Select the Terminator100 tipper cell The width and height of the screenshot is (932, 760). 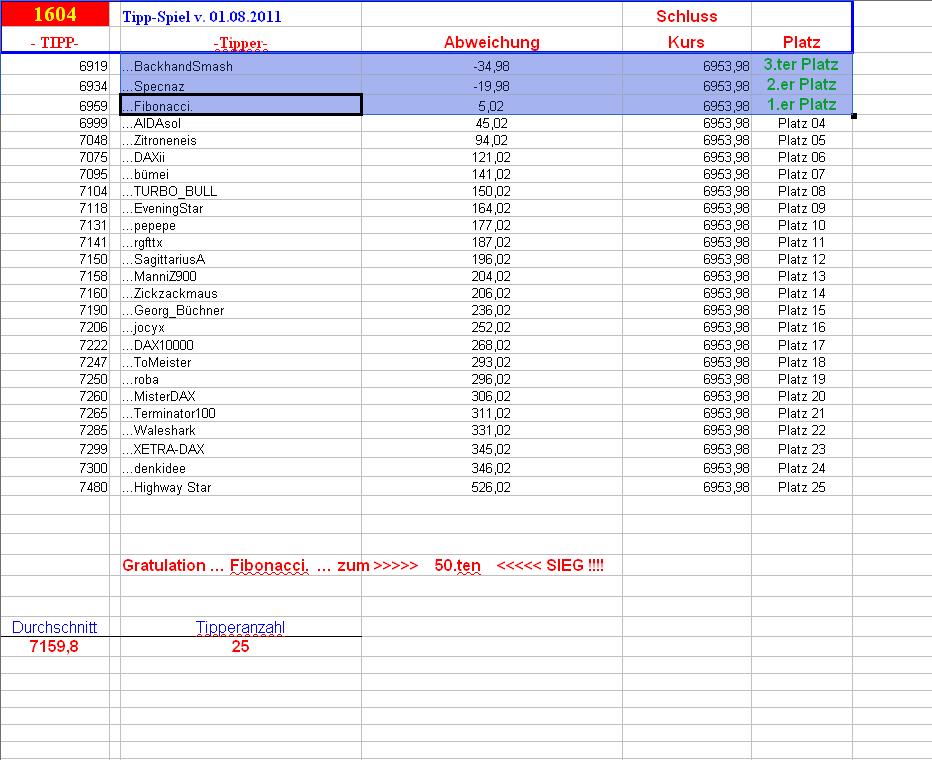click(x=241, y=414)
